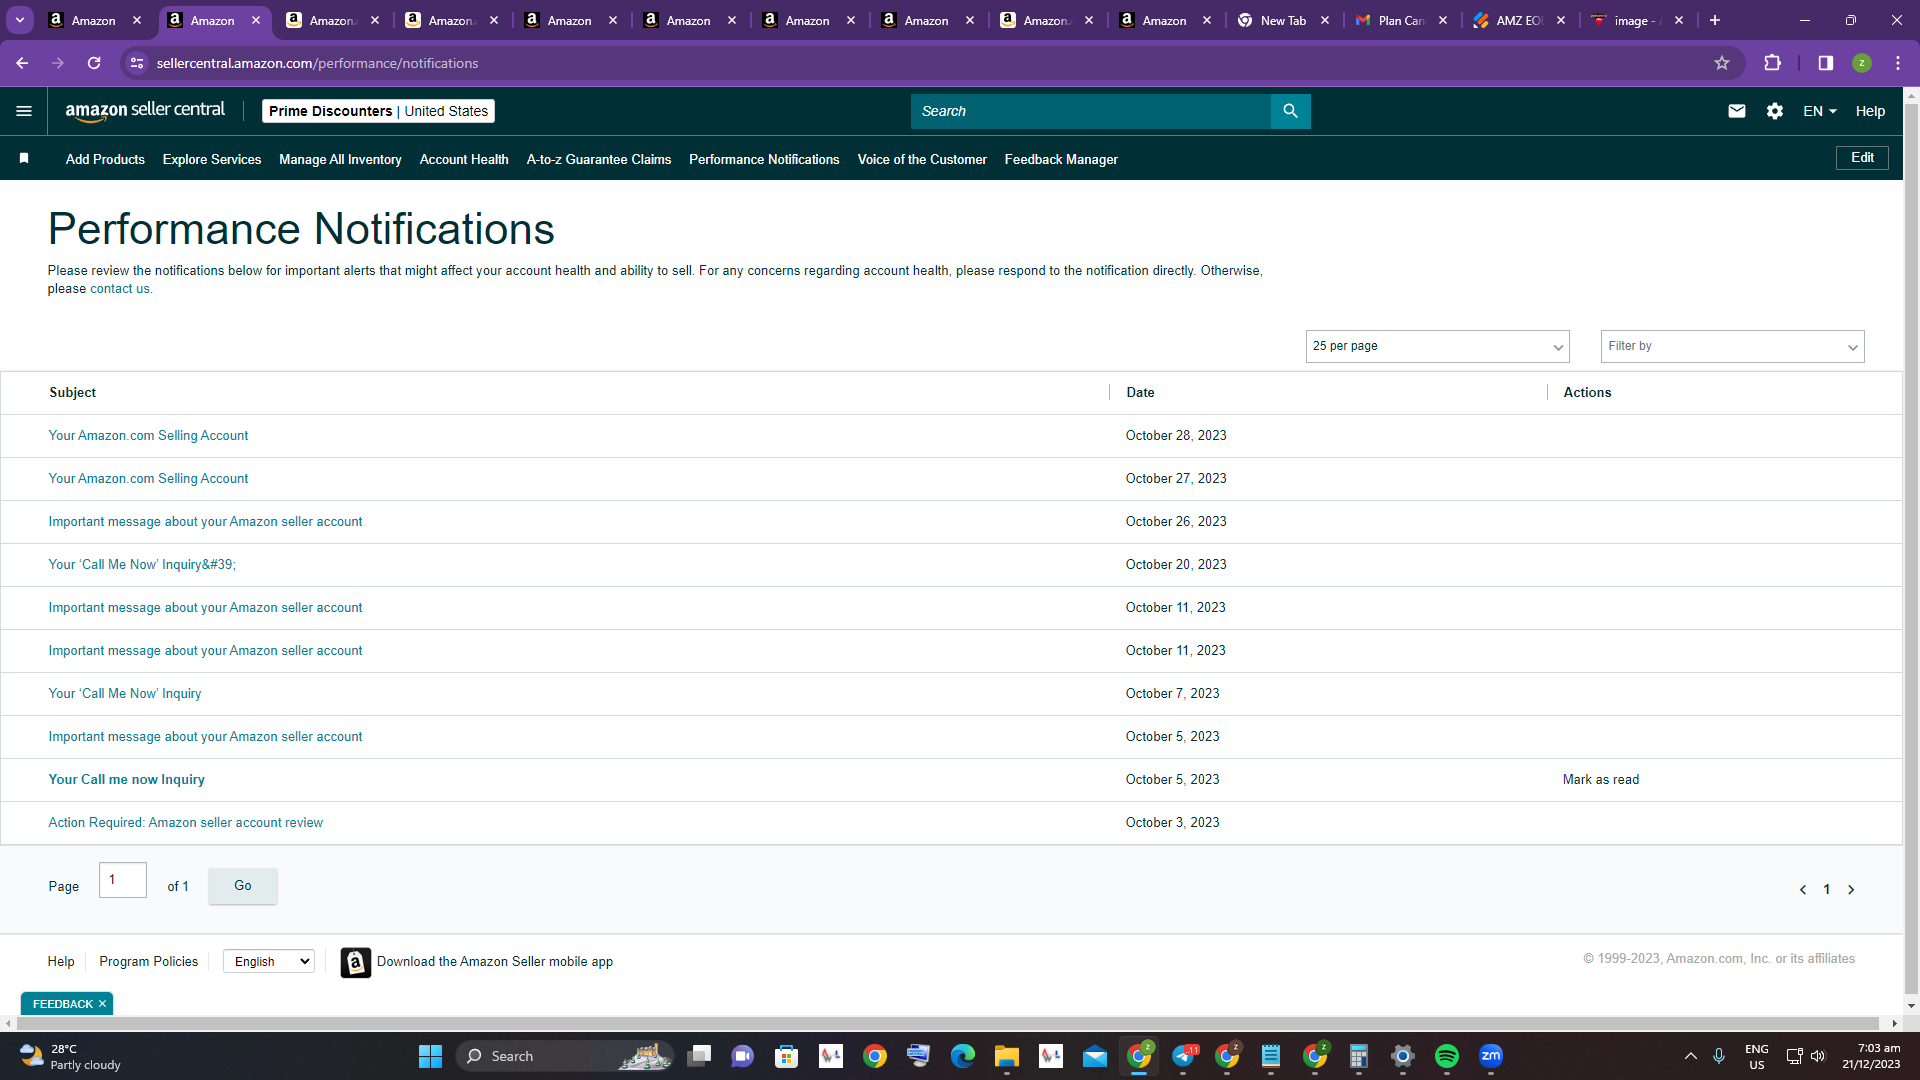The height and width of the screenshot is (1080, 1920).
Task: Go to previous page arrow in pagination
Action: [x=1803, y=890]
